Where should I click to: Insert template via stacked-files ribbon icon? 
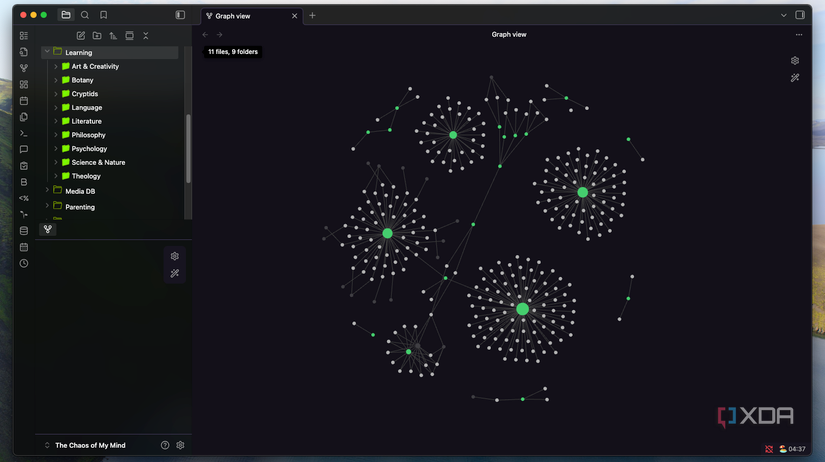[x=24, y=117]
